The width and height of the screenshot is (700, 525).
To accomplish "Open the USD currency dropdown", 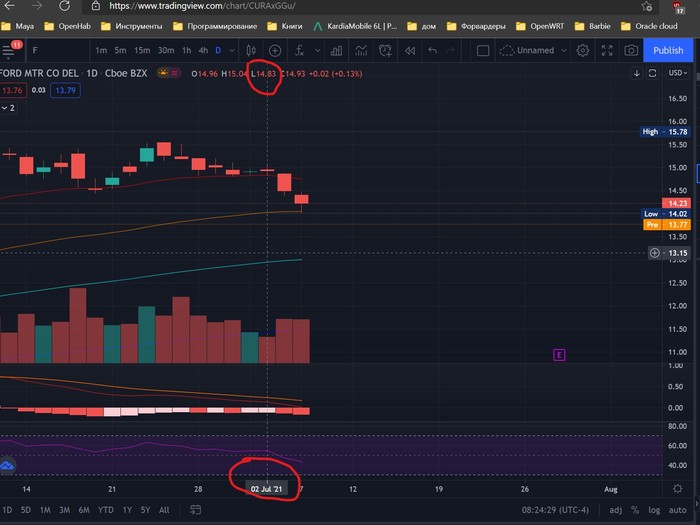I will point(677,73).
